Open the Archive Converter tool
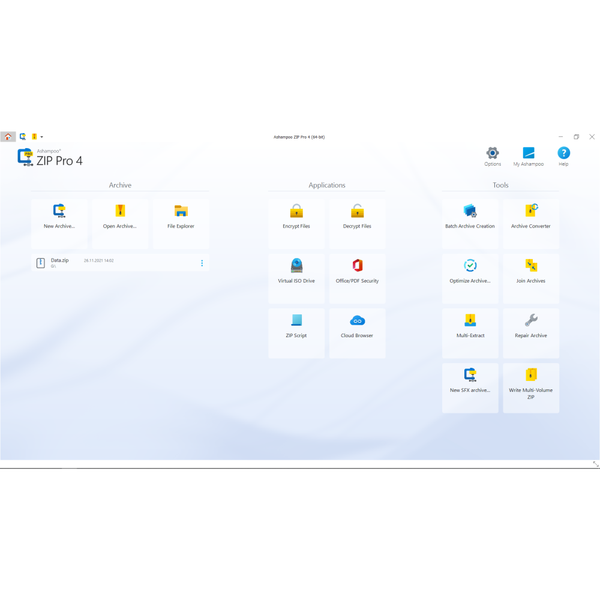The height and width of the screenshot is (600, 600). tap(531, 224)
